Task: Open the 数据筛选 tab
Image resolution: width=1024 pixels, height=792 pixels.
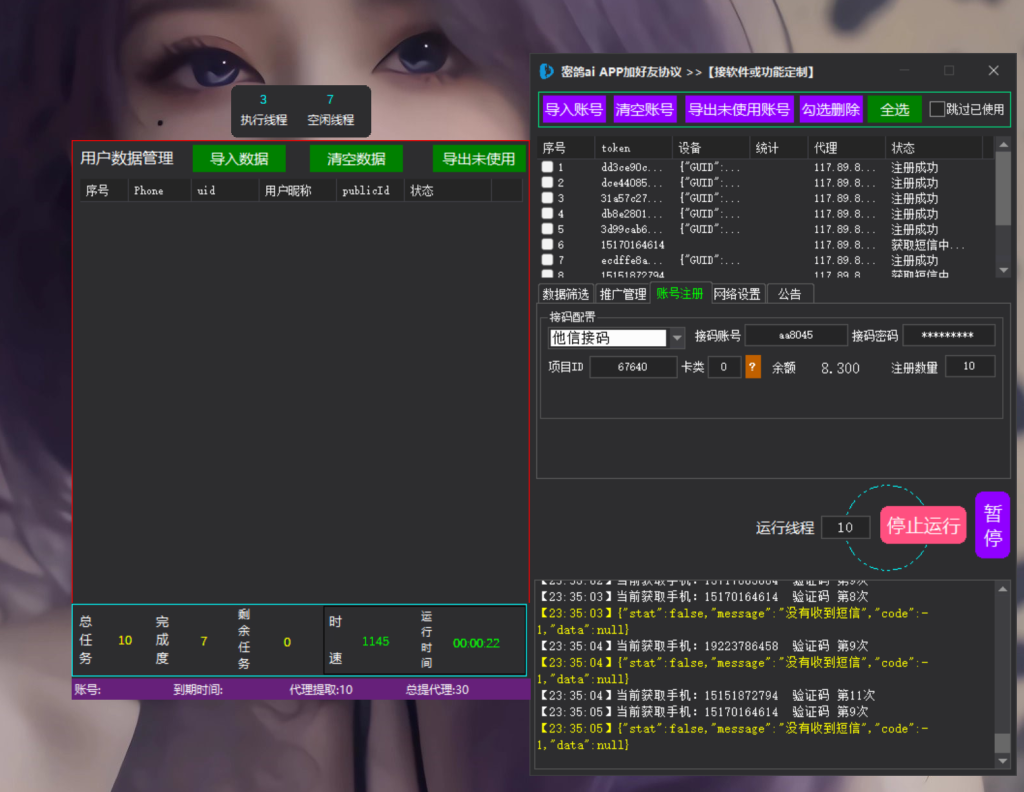Action: (566, 294)
